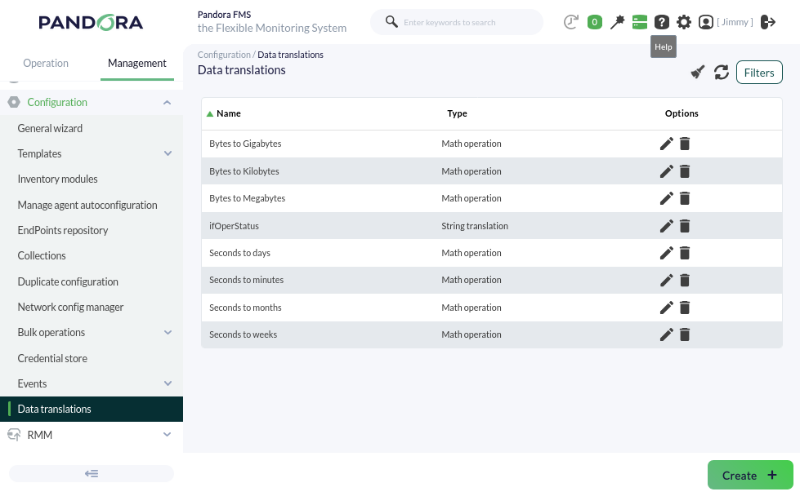This screenshot has height=496, width=800.
Task: Click the green notification counter badge
Action: click(x=594, y=22)
